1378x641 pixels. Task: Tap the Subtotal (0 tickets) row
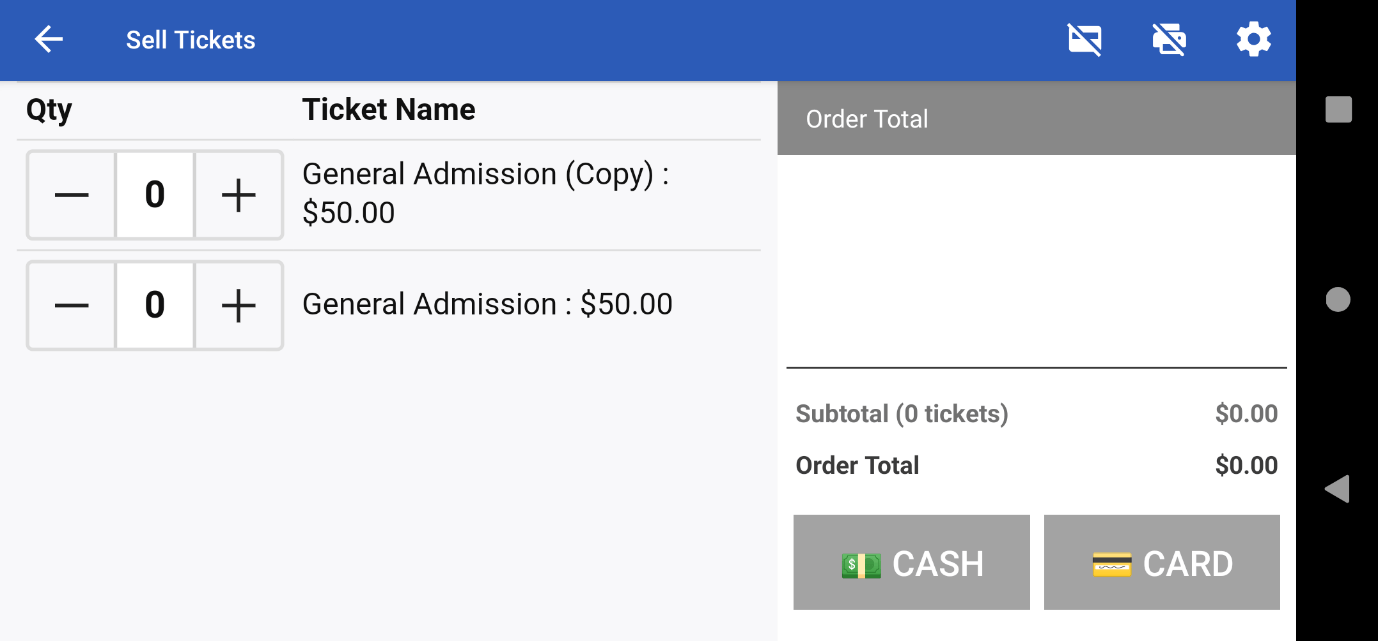(1036, 414)
